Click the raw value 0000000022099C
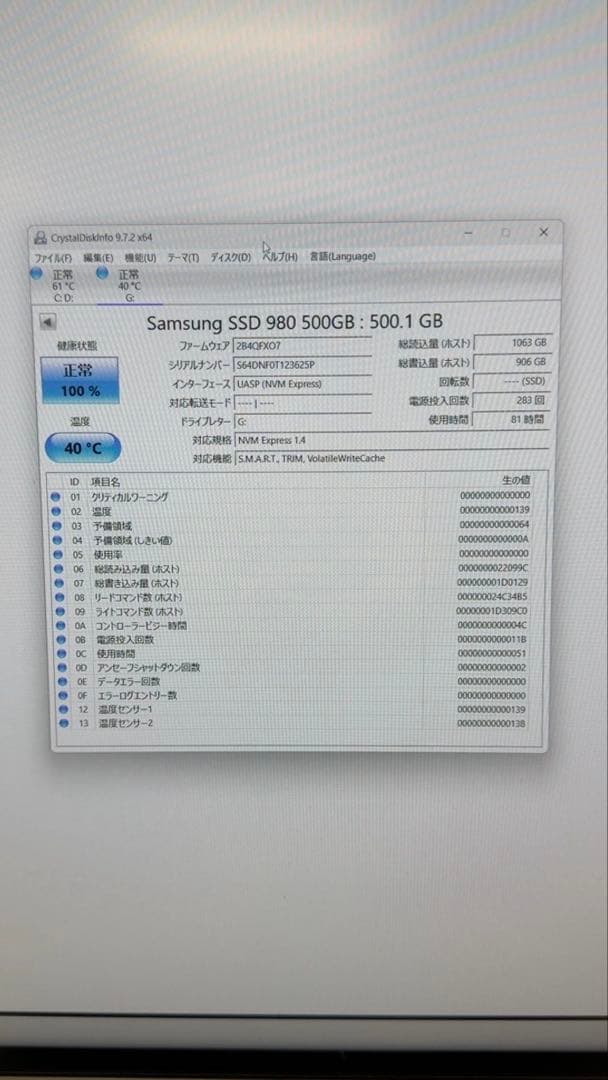This screenshot has height=1080, width=608. [x=493, y=568]
